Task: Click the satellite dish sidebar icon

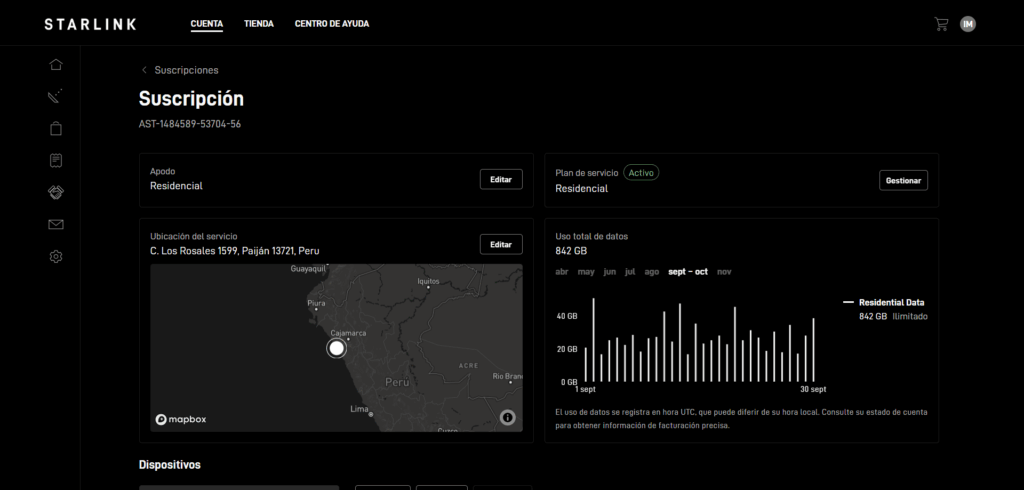Action: (56, 97)
